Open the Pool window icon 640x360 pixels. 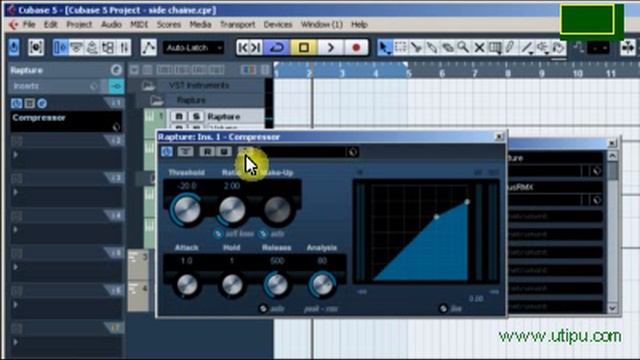click(x=108, y=48)
